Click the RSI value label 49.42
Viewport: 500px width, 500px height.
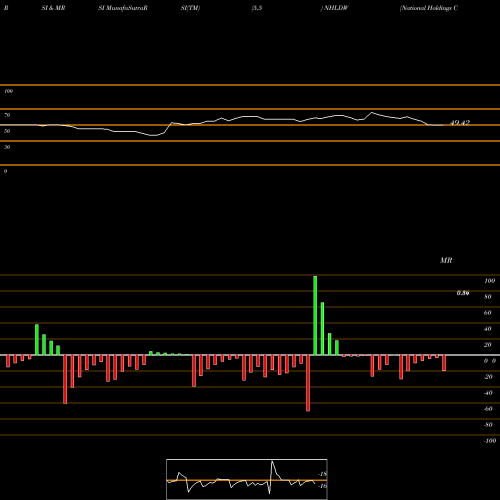click(460, 123)
